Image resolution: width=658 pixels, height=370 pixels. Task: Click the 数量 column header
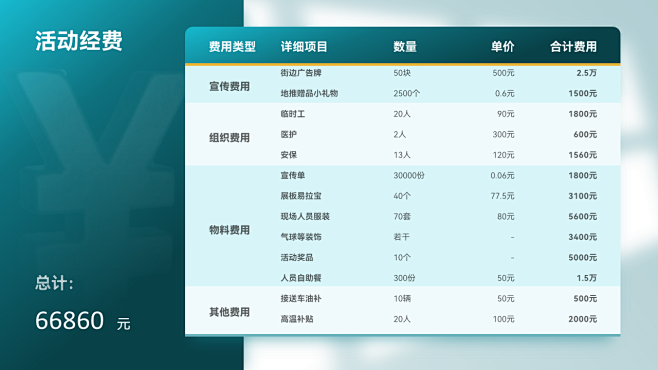point(405,47)
